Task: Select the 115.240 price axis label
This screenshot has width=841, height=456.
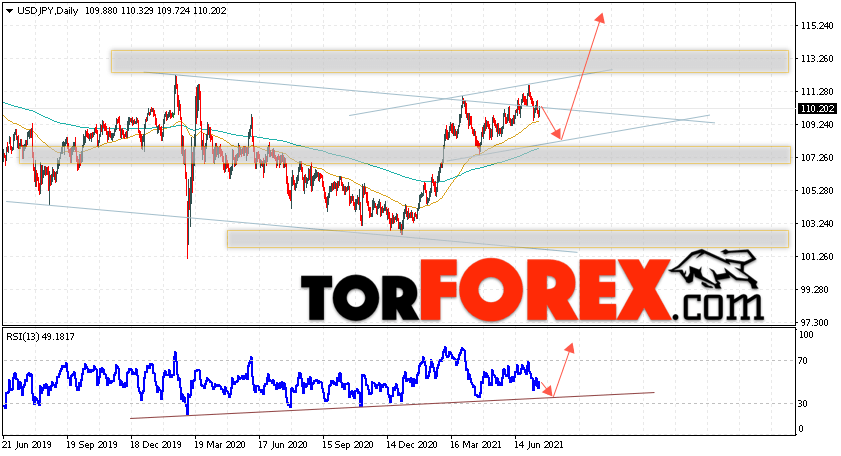Action: click(x=817, y=25)
